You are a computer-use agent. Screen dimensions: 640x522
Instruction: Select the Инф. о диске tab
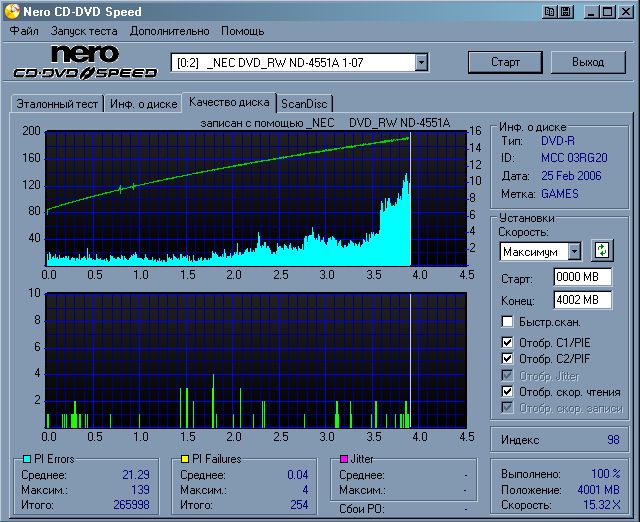coord(143,103)
